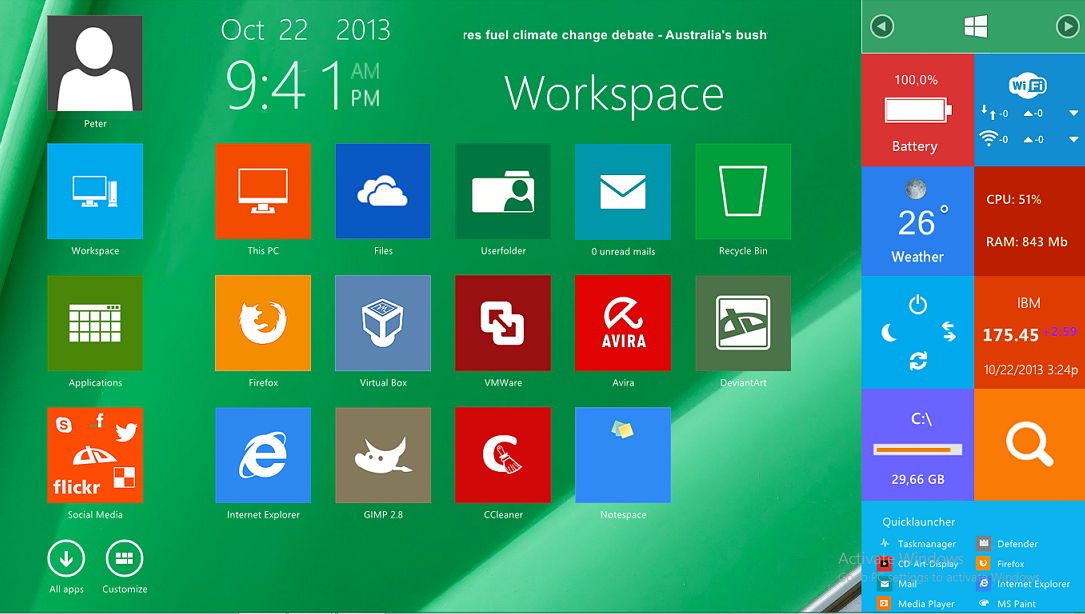The width and height of the screenshot is (1085, 614).
Task: Click the CPU: 51% reading
Action: pyautogui.click(x=1014, y=199)
